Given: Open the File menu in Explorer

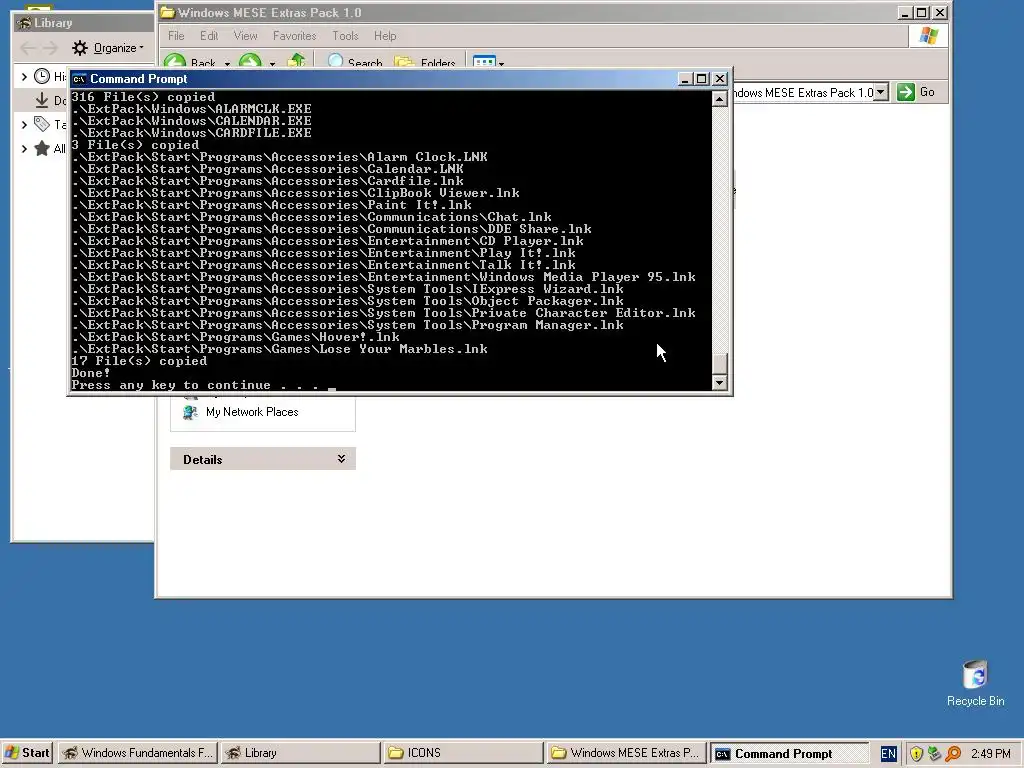Looking at the screenshot, I should coord(176,36).
